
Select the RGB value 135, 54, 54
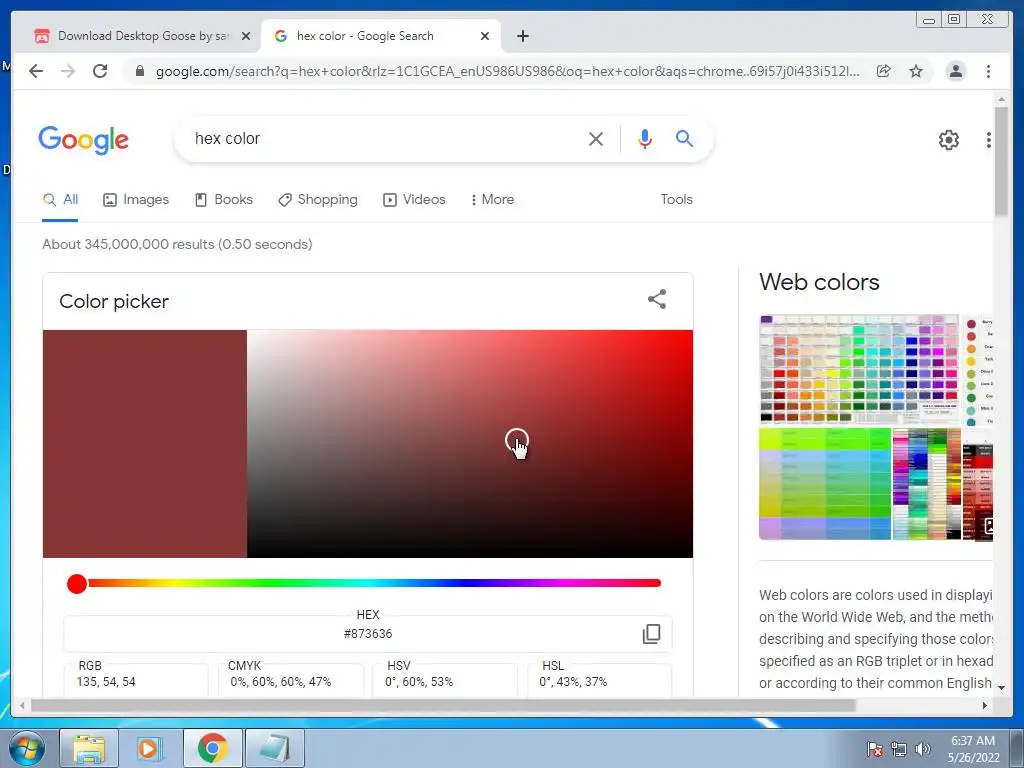point(106,682)
